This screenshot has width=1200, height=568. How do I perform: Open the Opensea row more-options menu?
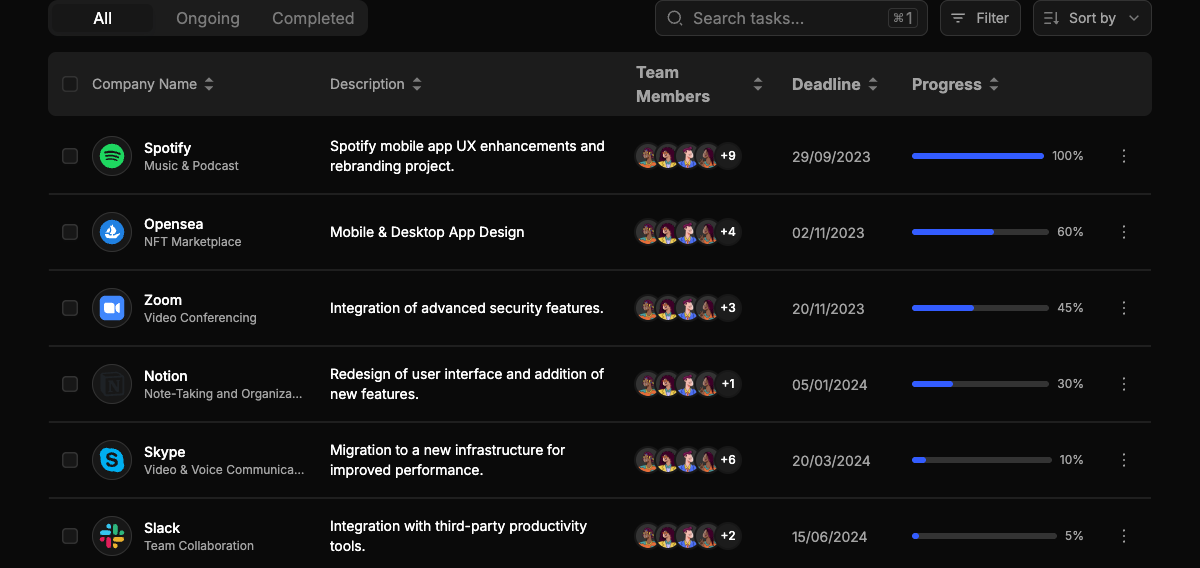coord(1124,232)
